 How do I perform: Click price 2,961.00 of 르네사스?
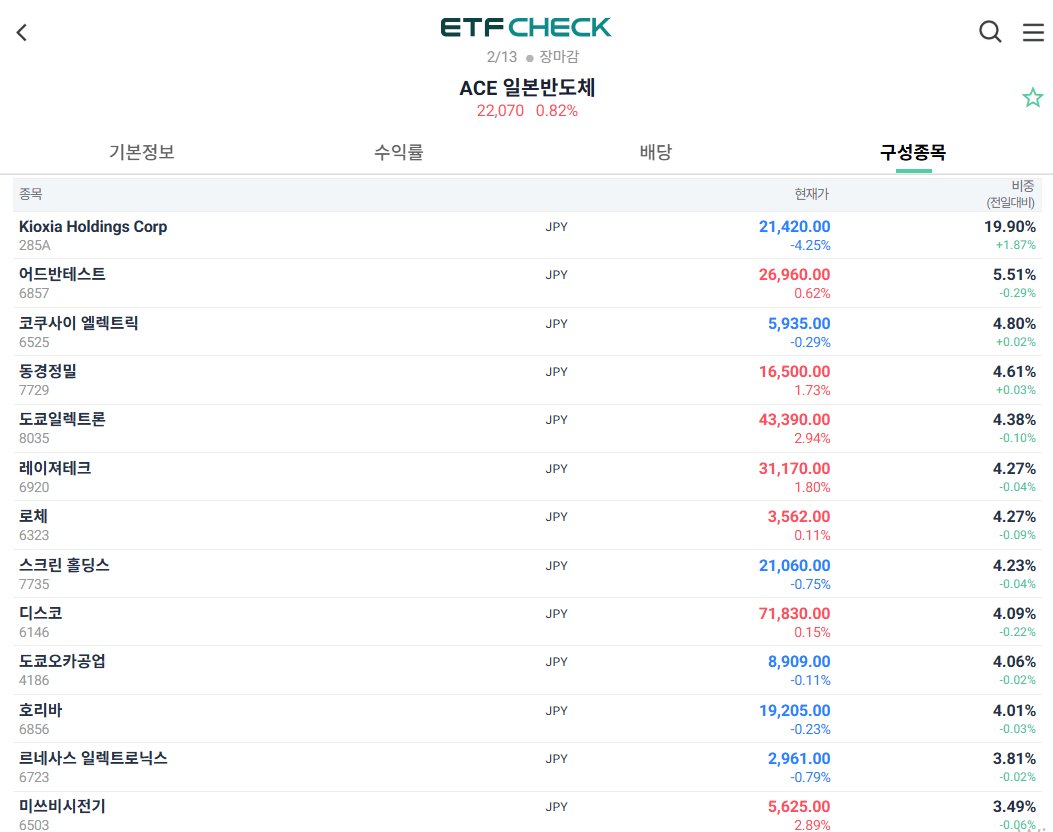point(799,759)
